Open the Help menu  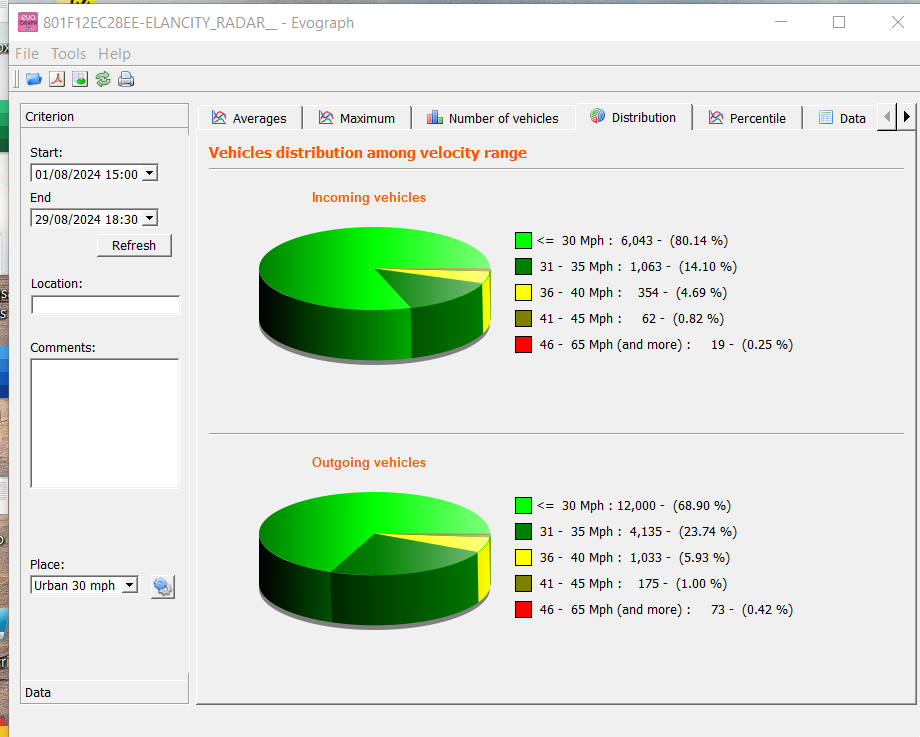tap(114, 53)
